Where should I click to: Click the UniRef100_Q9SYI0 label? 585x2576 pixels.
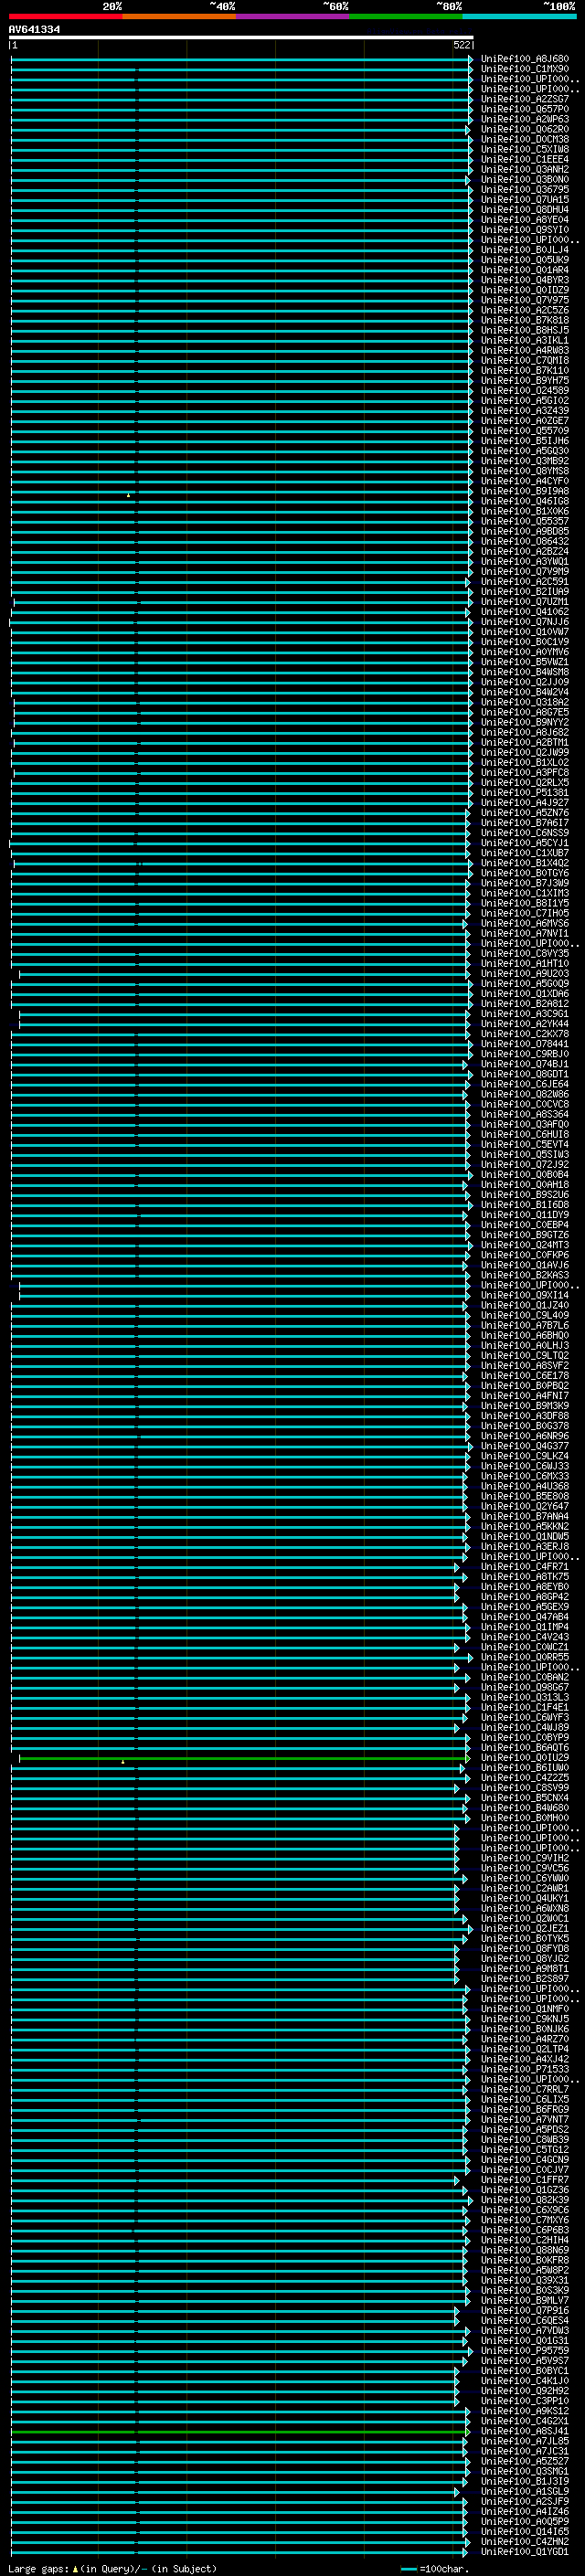[x=525, y=230]
